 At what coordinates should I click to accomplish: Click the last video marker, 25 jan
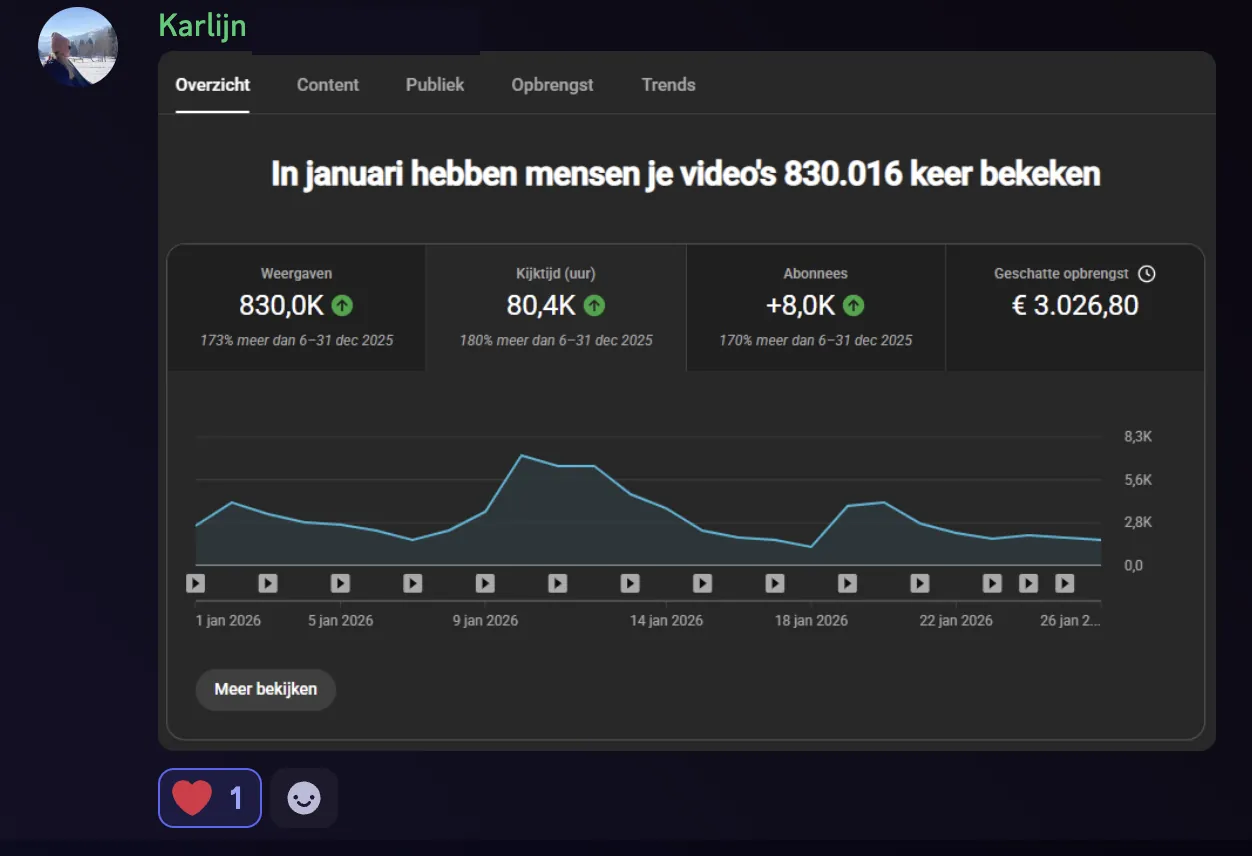pyautogui.click(x=1065, y=583)
